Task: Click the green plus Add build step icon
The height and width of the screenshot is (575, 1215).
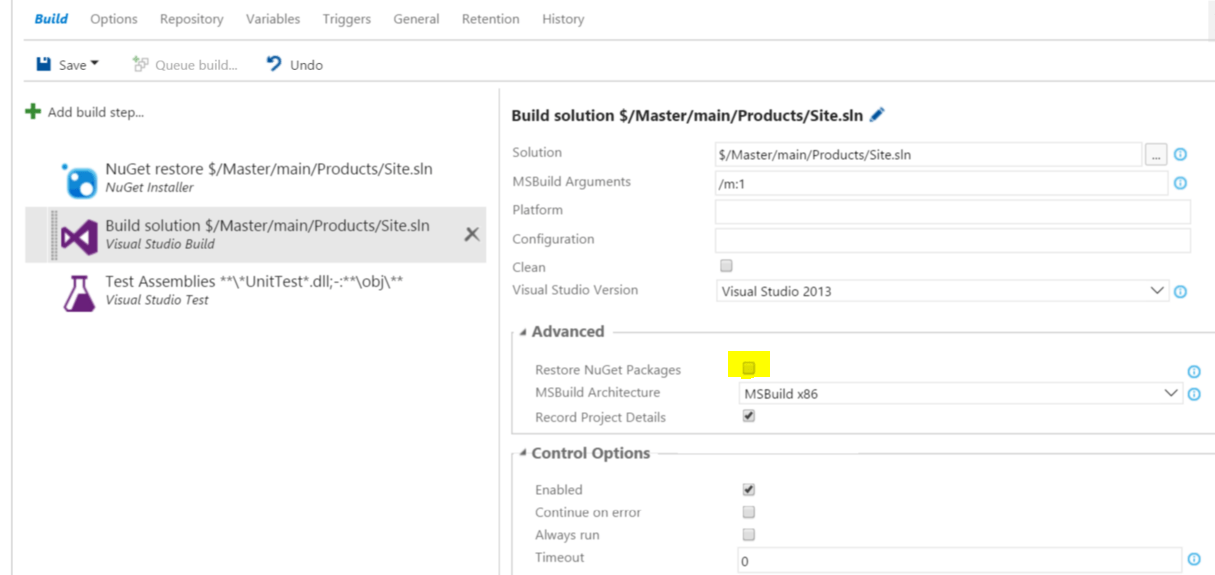Action: (x=34, y=112)
